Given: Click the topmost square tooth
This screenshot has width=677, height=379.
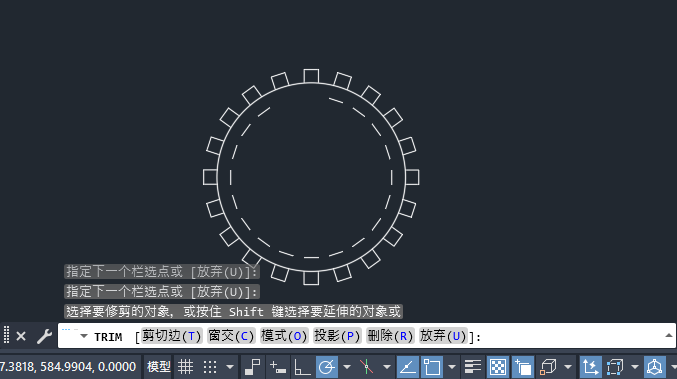Looking at the screenshot, I should [x=311, y=76].
